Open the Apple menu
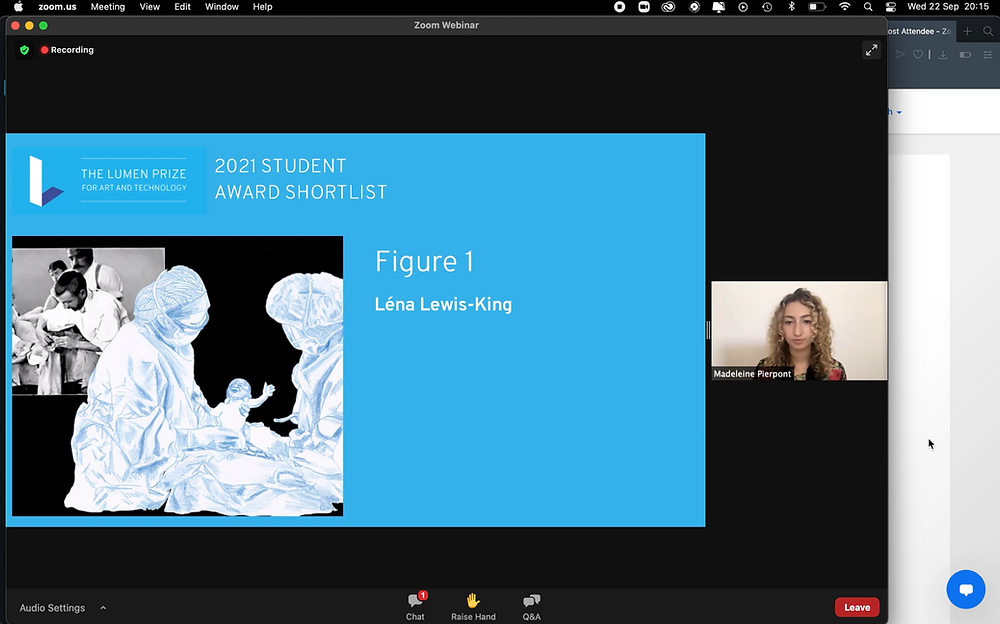Screen dimensions: 1000x624 (x=18, y=7)
